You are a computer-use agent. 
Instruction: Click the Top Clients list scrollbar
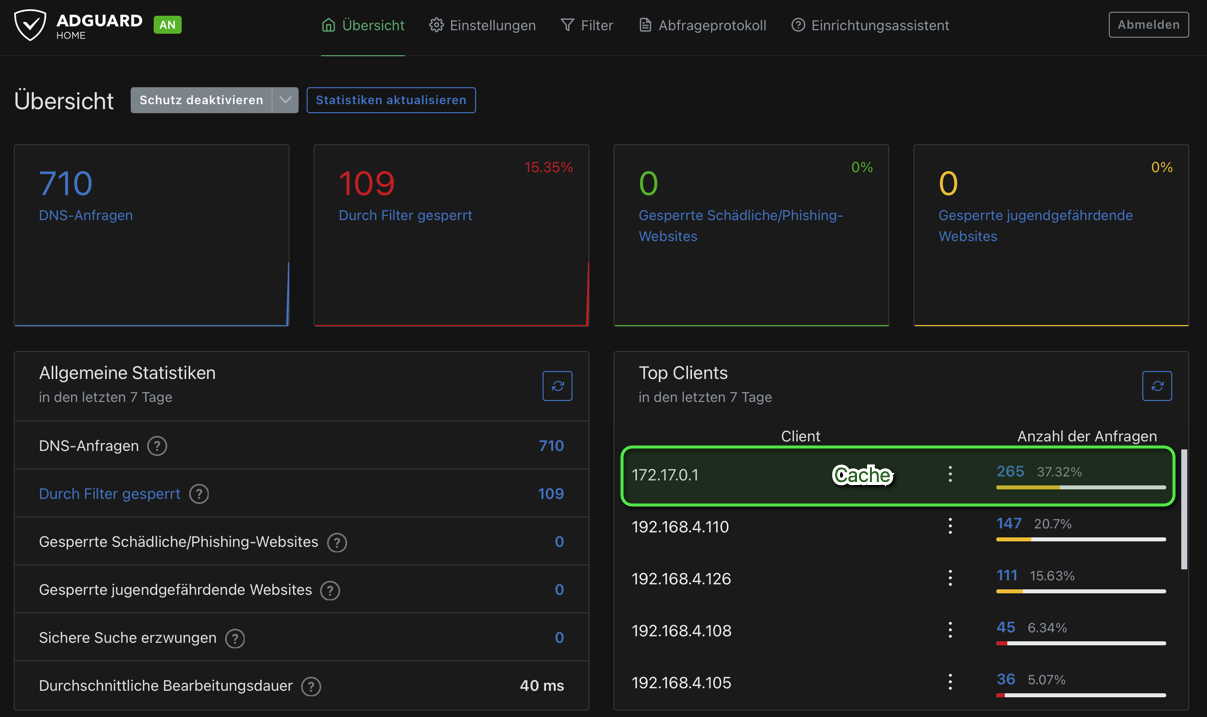[x=1185, y=510]
